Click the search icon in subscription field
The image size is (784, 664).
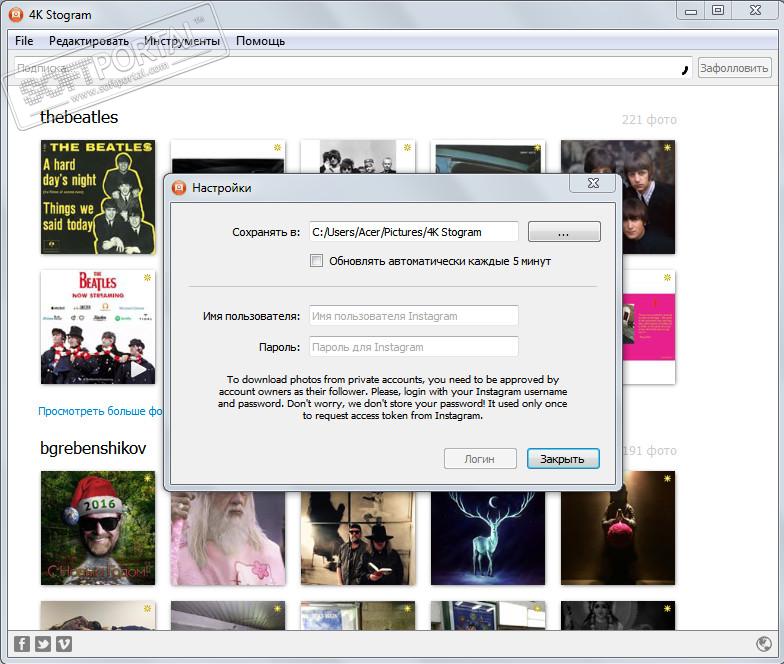(x=685, y=68)
